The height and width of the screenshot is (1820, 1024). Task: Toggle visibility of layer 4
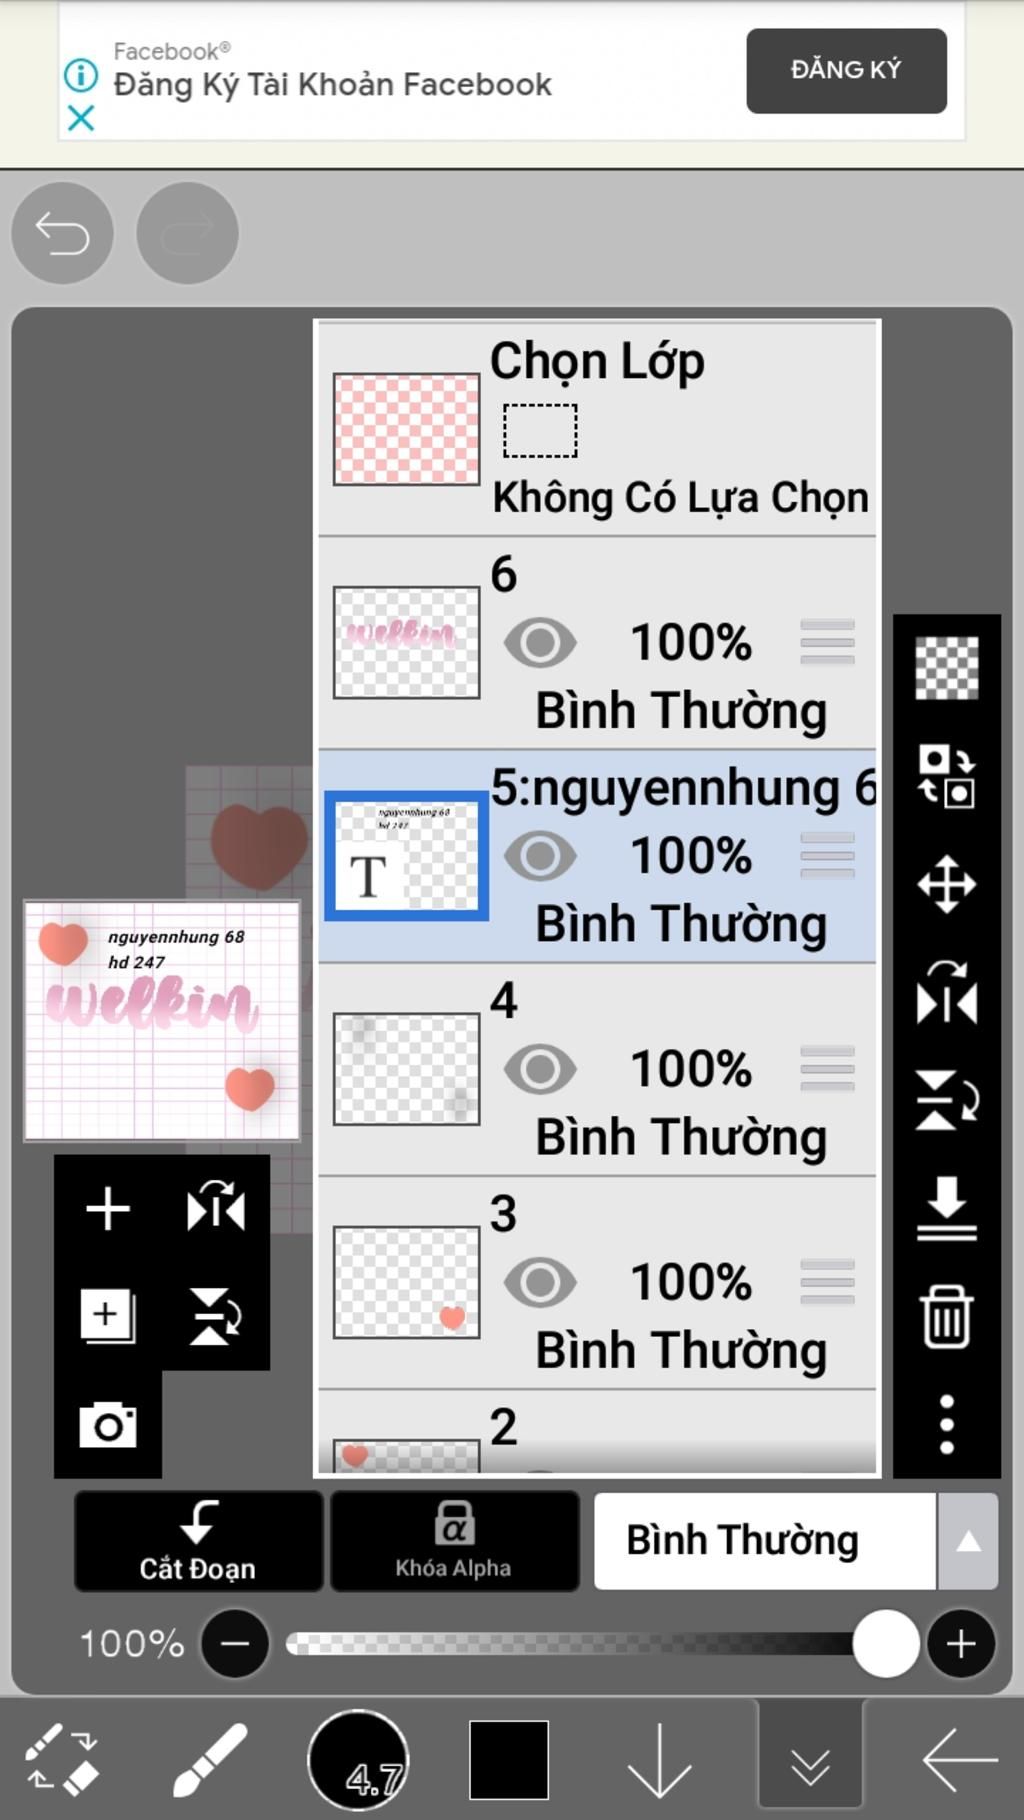[x=540, y=1069]
